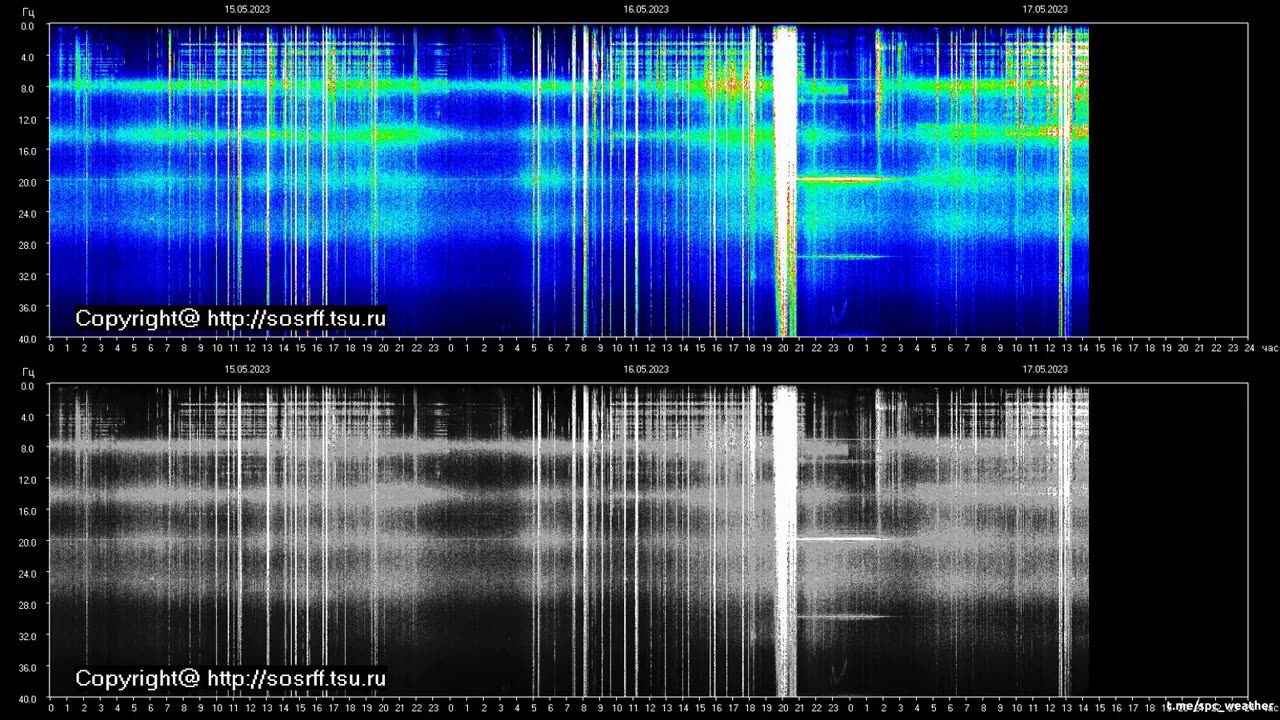
Task: Click the 16.05.2023 date above the grayscale spectrogram
Action: coord(646,369)
